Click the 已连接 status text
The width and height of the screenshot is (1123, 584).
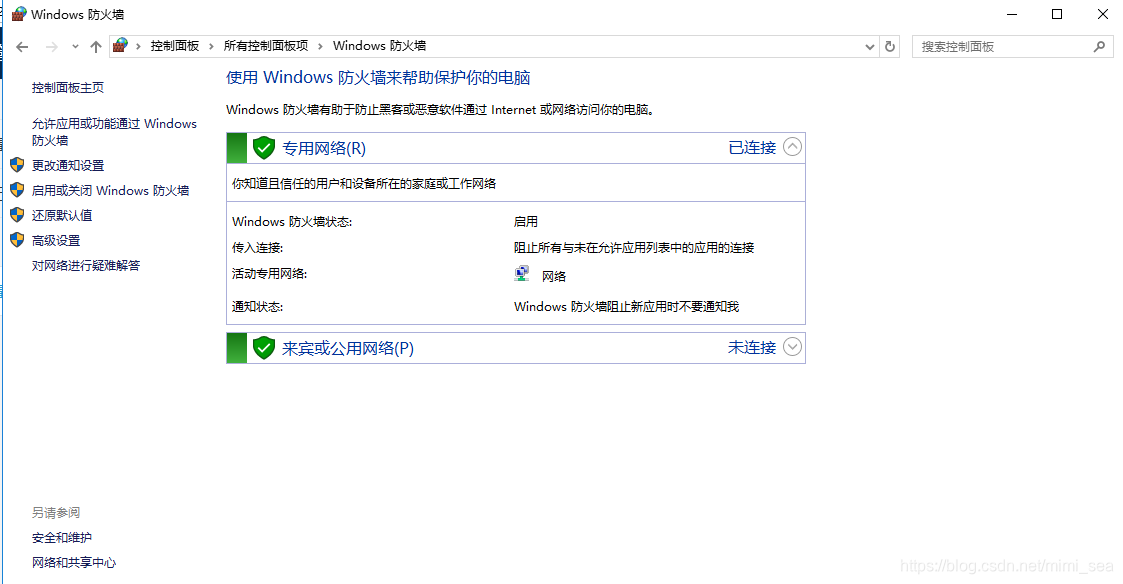[x=752, y=148]
